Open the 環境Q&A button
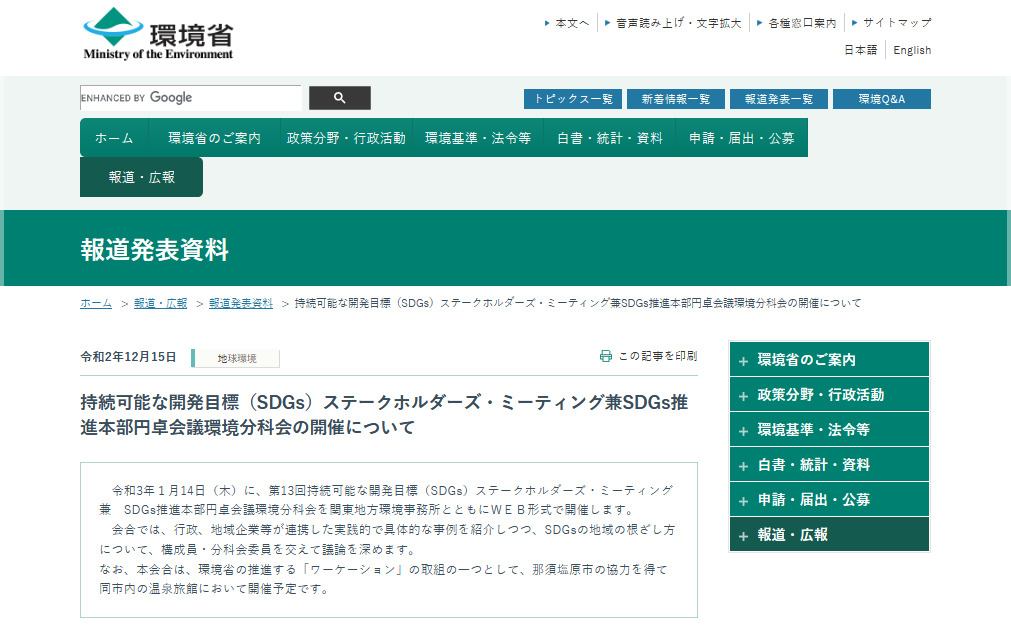The width and height of the screenshot is (1011, 633). click(x=881, y=99)
